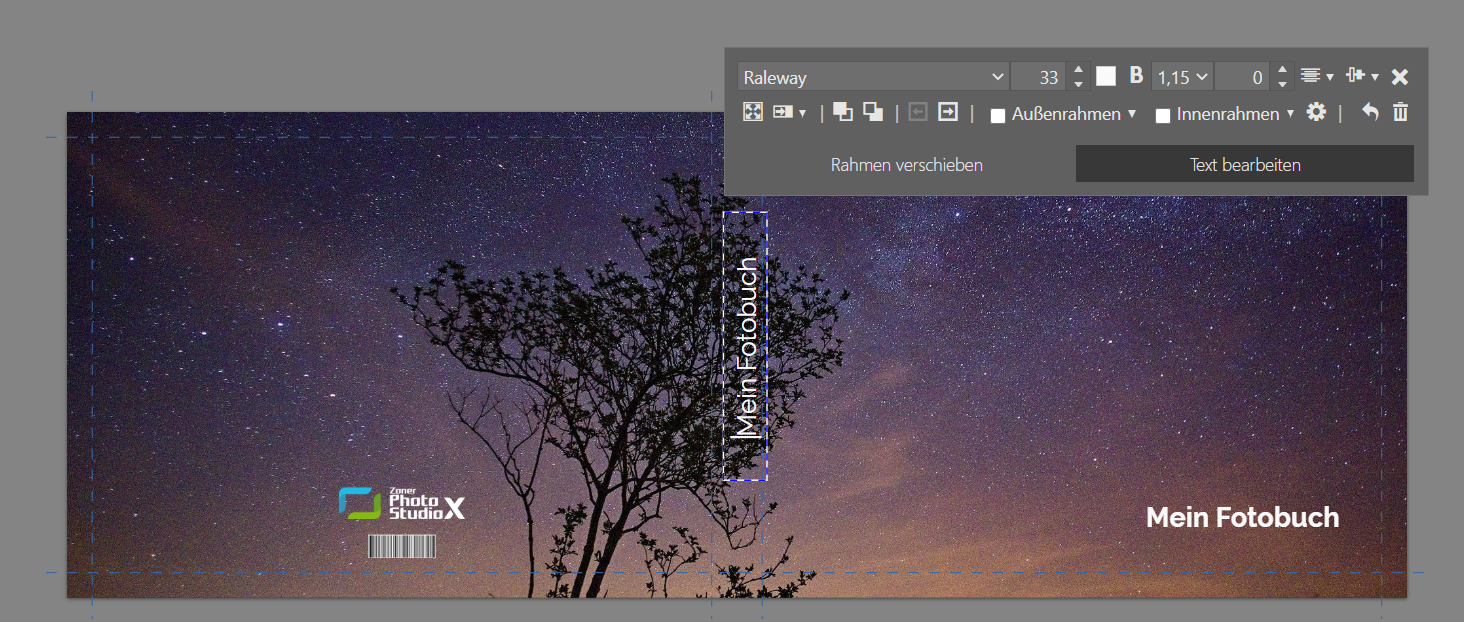Enable the Innenrahmen checkbox
The height and width of the screenshot is (622, 1464).
(x=1162, y=115)
